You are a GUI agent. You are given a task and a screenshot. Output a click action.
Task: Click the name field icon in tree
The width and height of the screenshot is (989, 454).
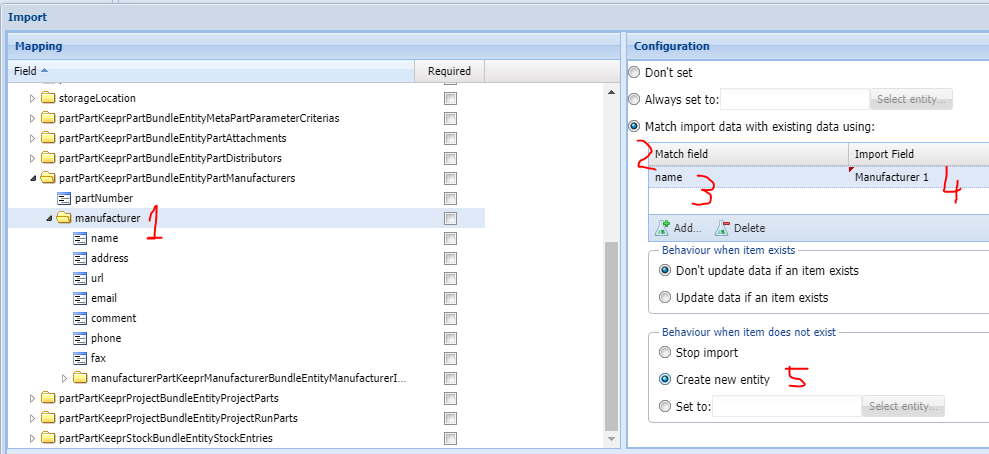click(x=80, y=238)
